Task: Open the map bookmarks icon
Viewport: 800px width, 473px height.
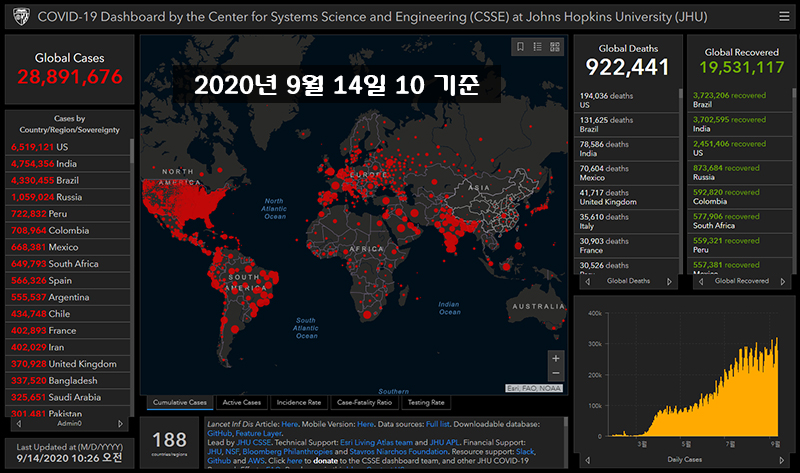Action: pos(520,47)
